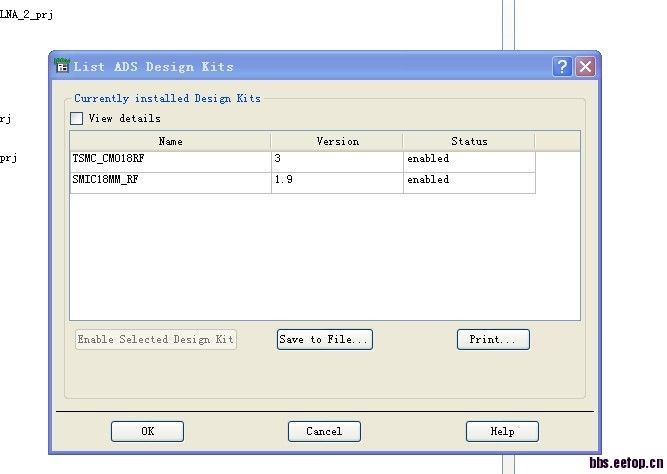Dismiss dialog with Cancel button

click(x=325, y=431)
